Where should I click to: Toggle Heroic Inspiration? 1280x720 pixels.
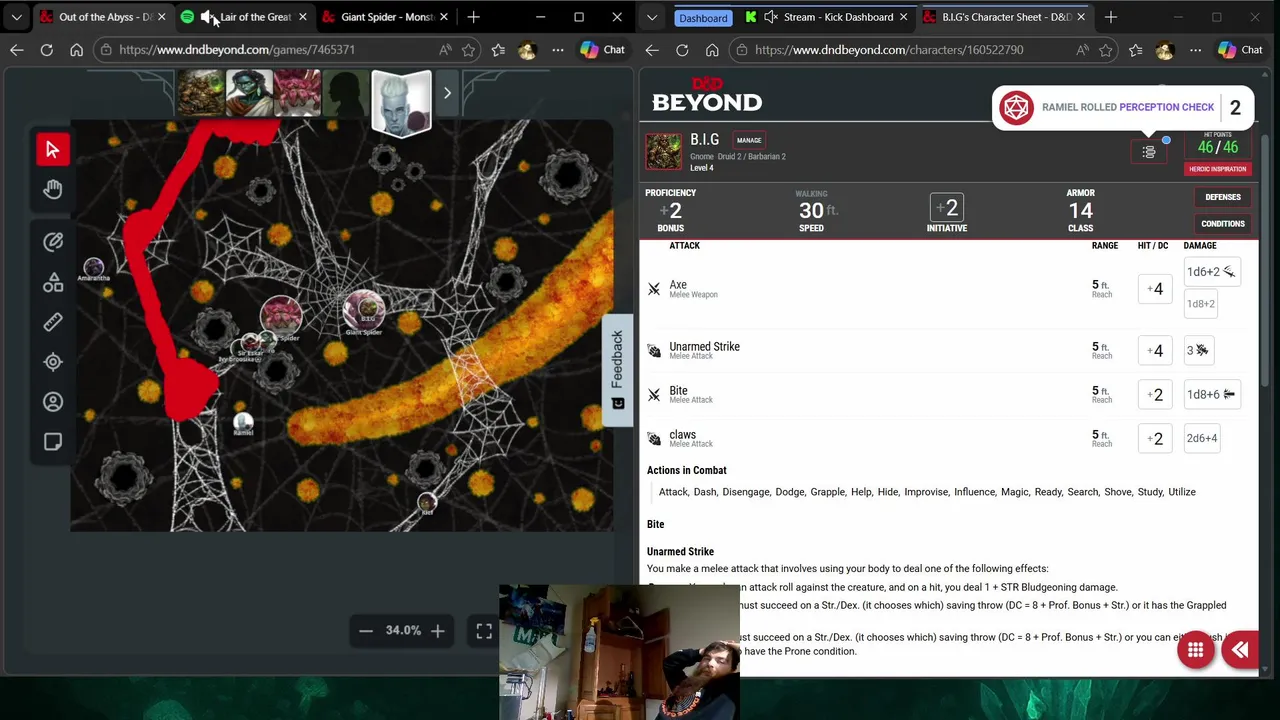(1217, 169)
